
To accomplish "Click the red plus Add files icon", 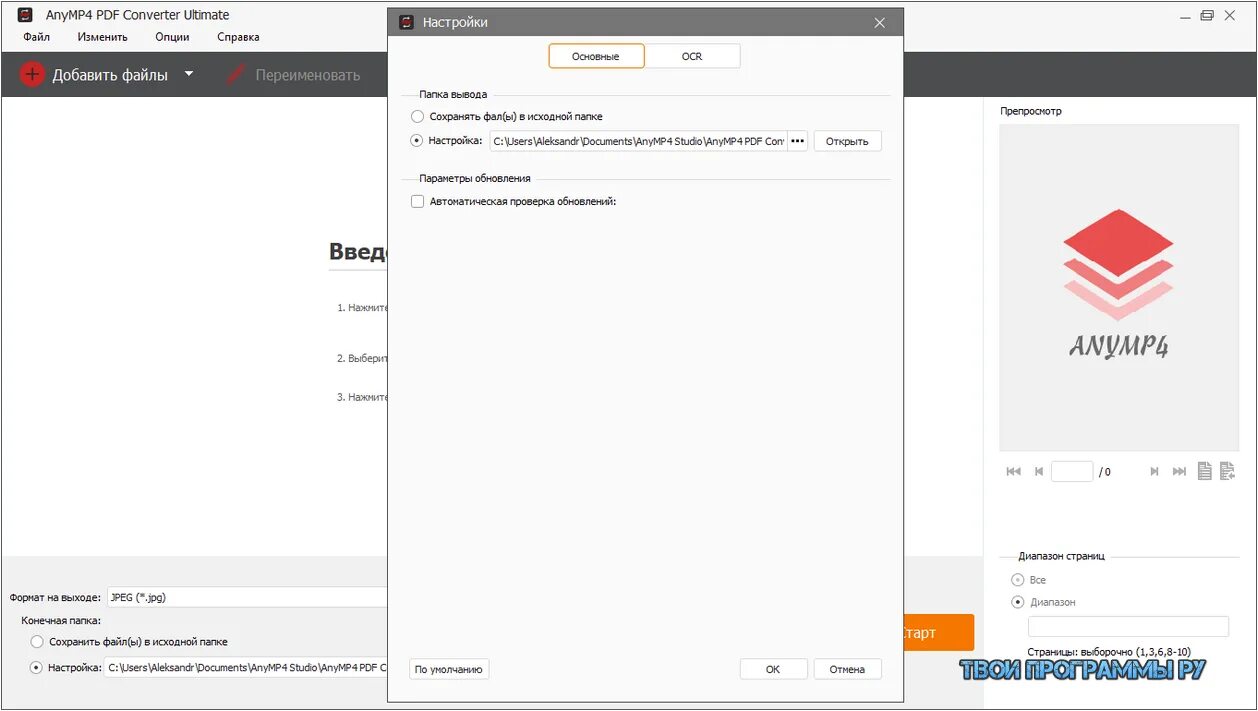I will point(33,74).
